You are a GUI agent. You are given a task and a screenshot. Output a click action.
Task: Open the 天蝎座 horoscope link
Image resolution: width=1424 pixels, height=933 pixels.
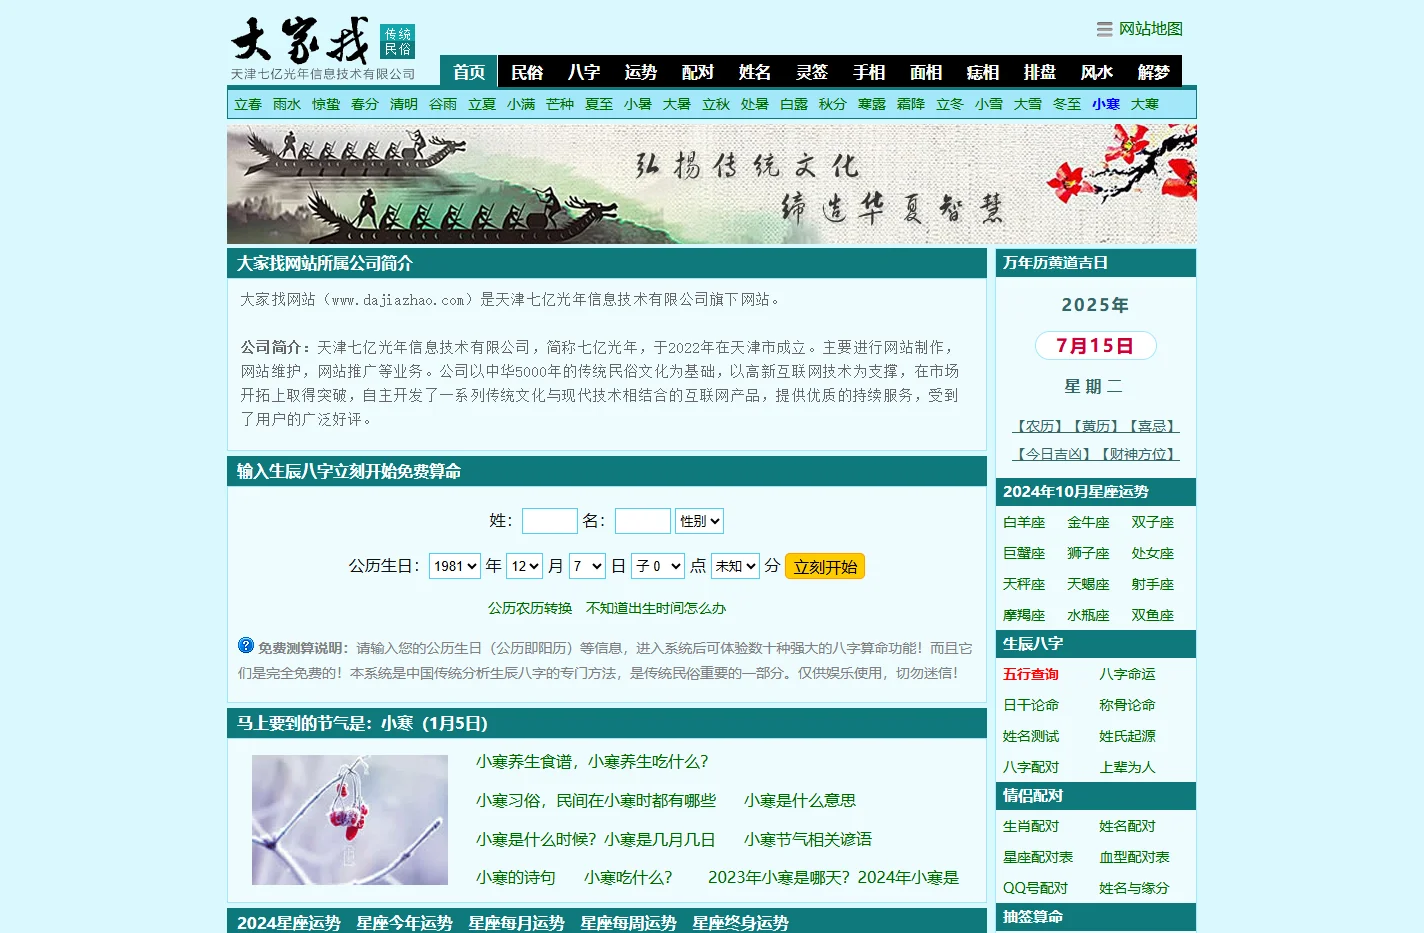[1088, 584]
